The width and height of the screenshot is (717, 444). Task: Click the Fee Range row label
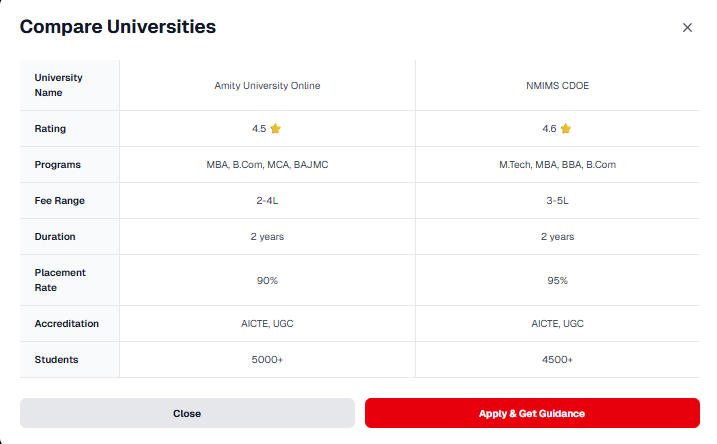point(60,201)
